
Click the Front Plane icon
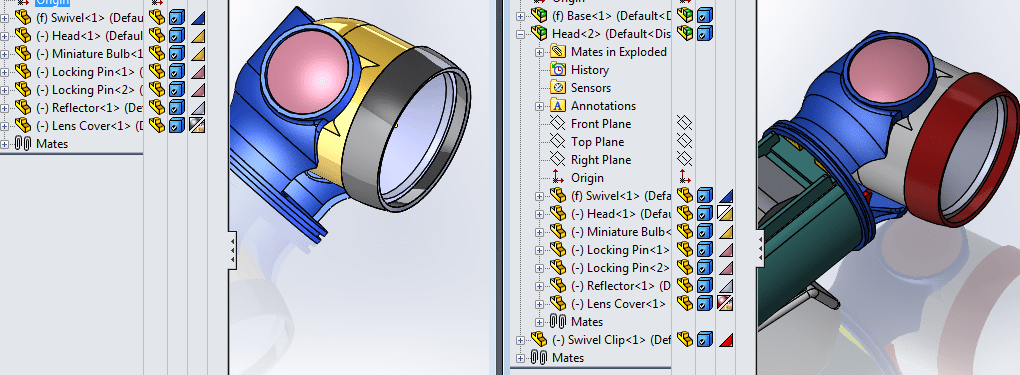pos(557,124)
